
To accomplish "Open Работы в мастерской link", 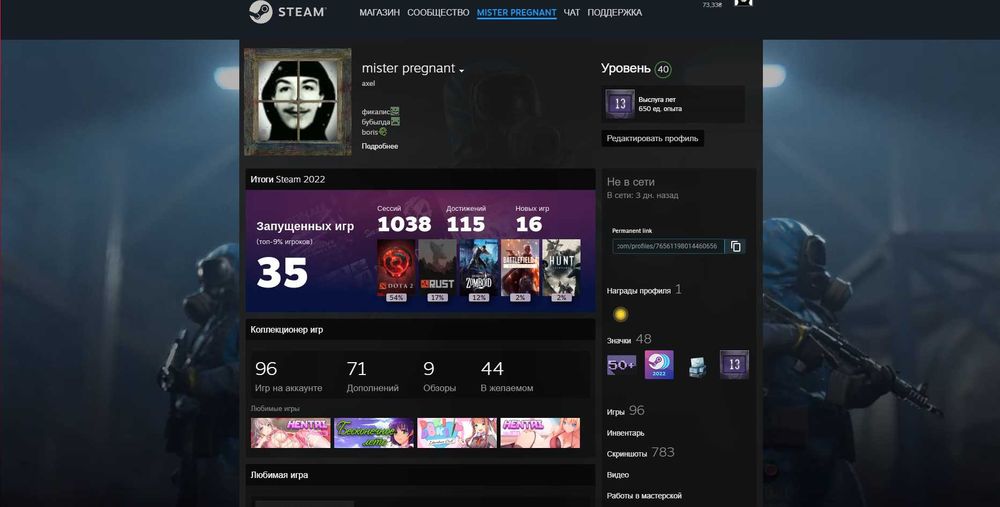I will click(644, 496).
